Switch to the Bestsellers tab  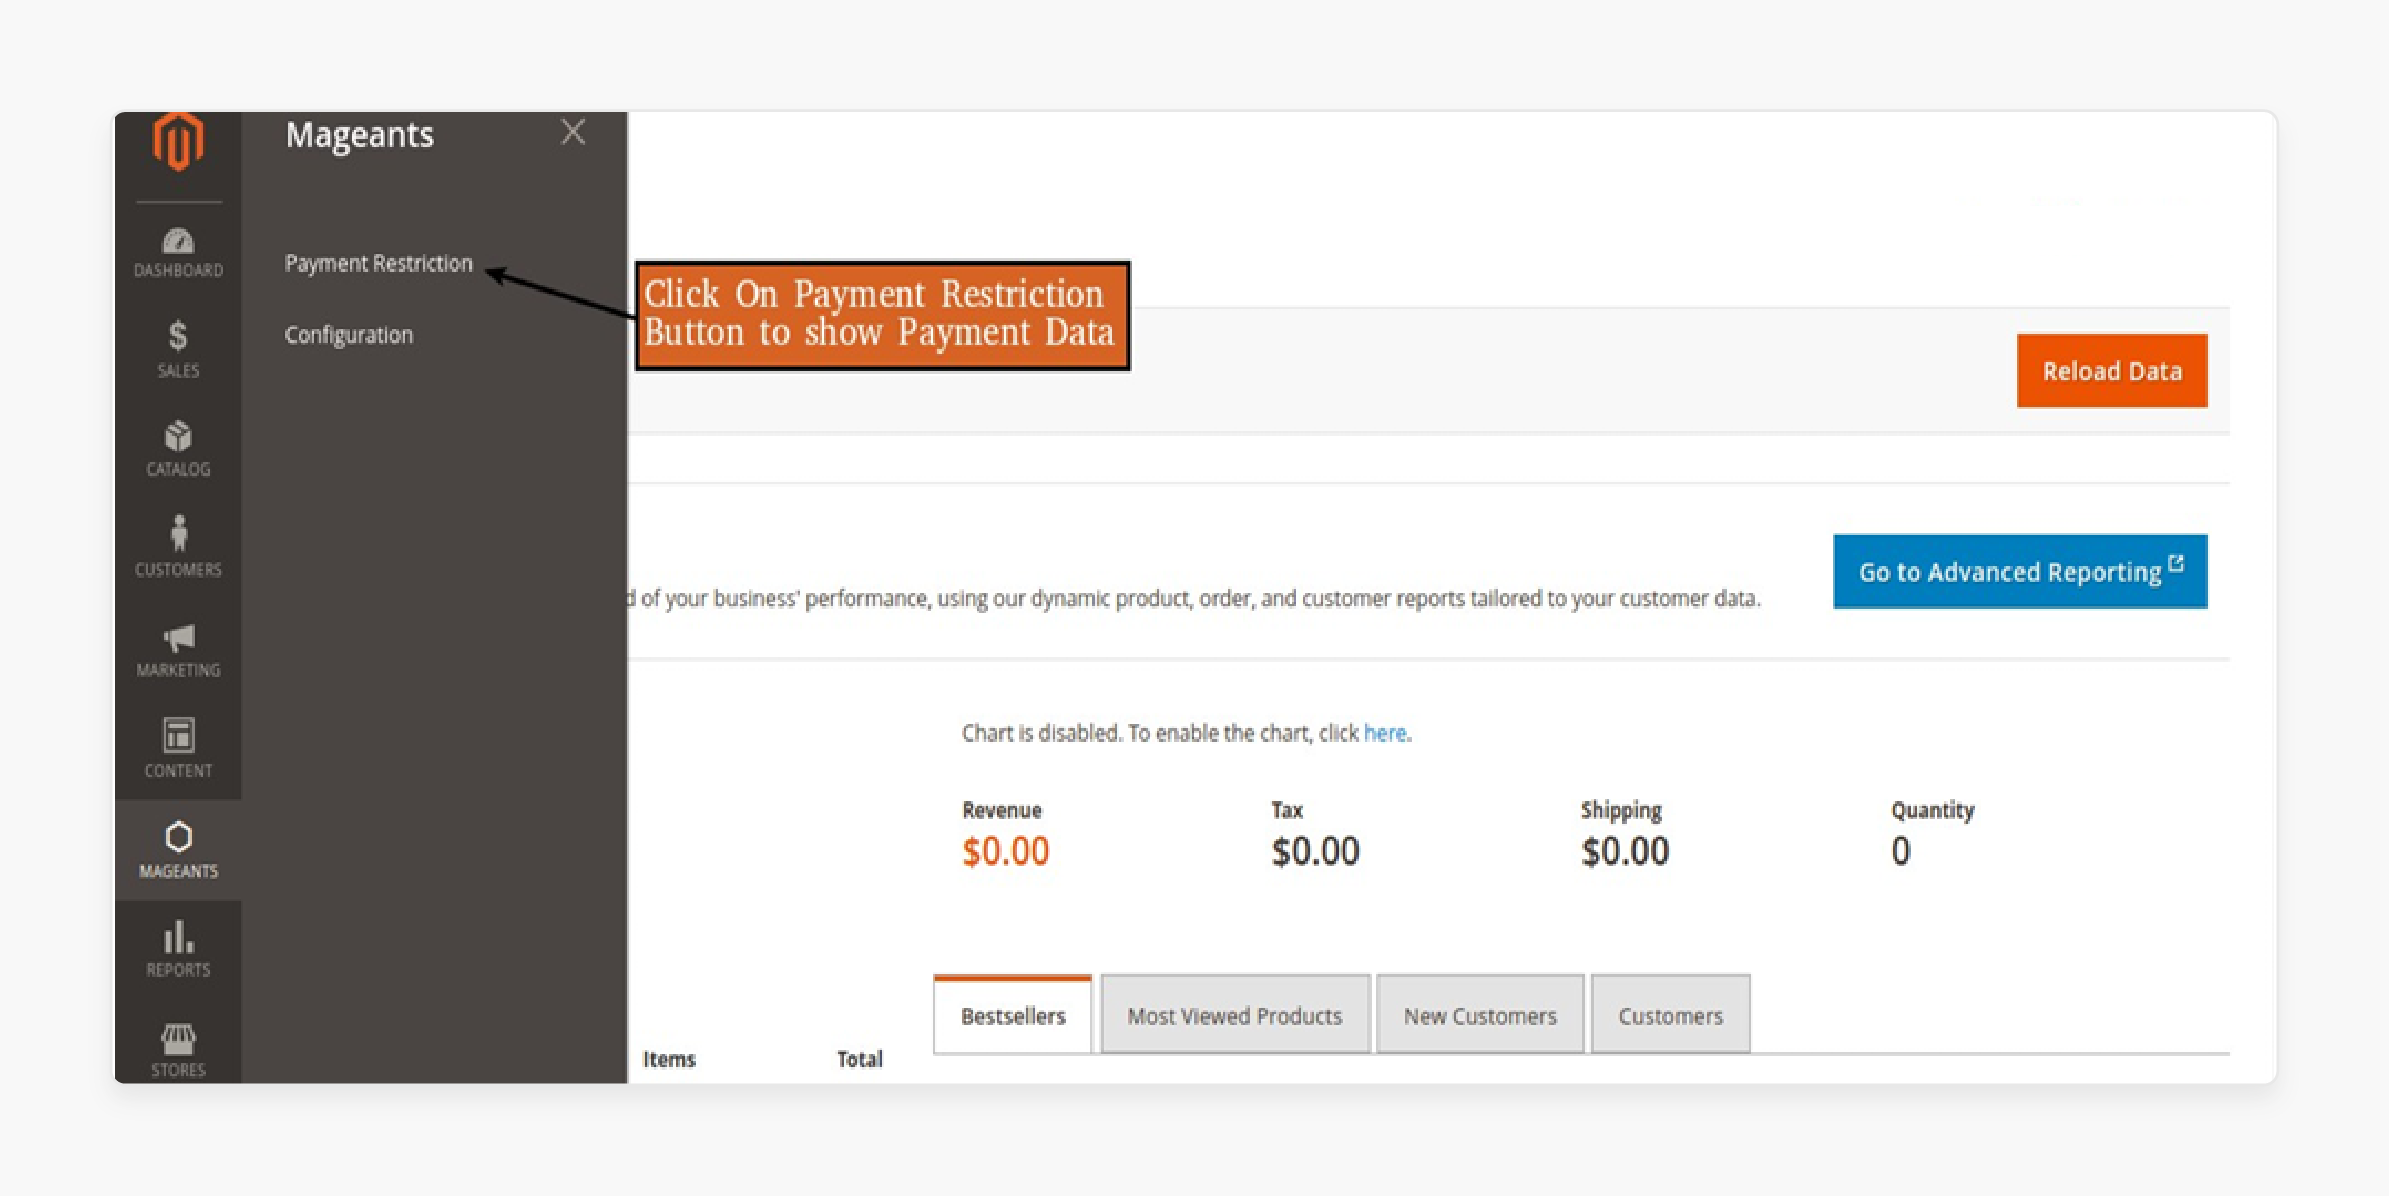1012,1015
